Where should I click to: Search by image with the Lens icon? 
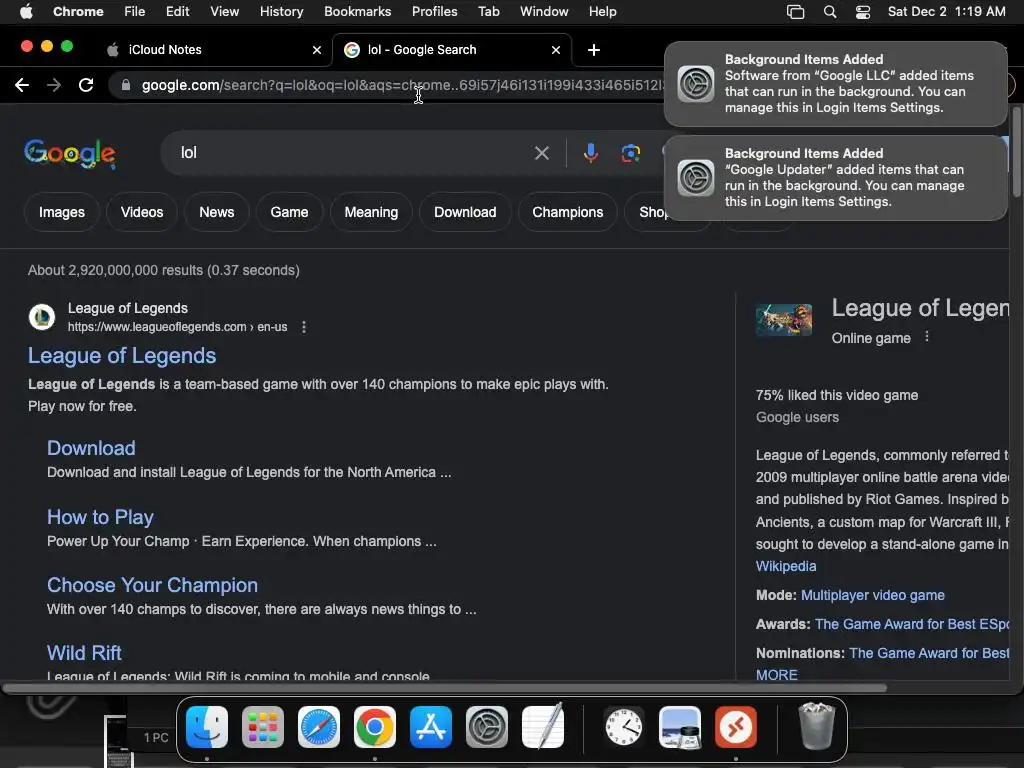pos(630,153)
